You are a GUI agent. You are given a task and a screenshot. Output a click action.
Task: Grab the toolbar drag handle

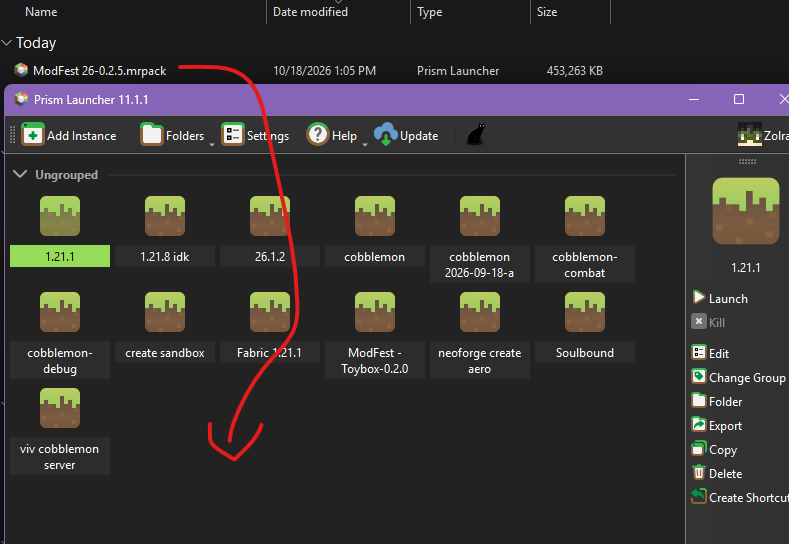[x=13, y=135]
